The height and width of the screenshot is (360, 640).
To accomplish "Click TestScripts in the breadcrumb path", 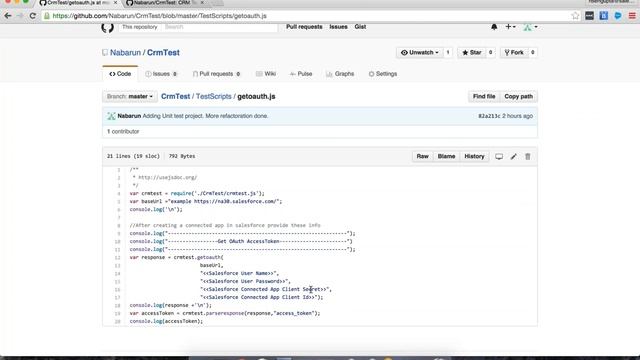I will (x=213, y=97).
